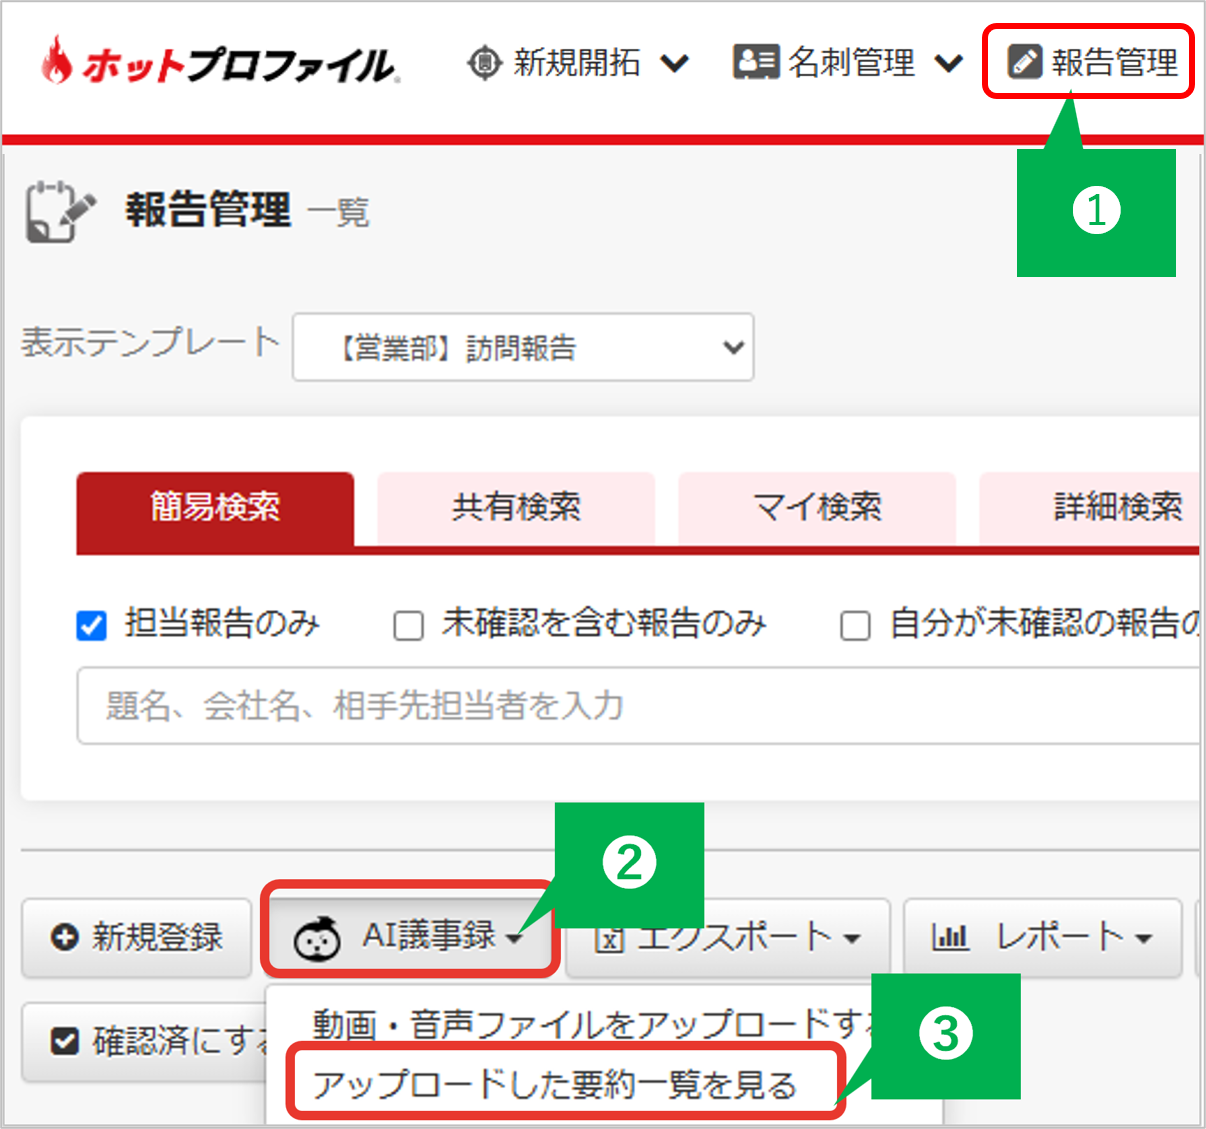Screen dimensions: 1206x1129
Task: Click the report notebook icon beside 報告管理 heading
Action: 60,211
